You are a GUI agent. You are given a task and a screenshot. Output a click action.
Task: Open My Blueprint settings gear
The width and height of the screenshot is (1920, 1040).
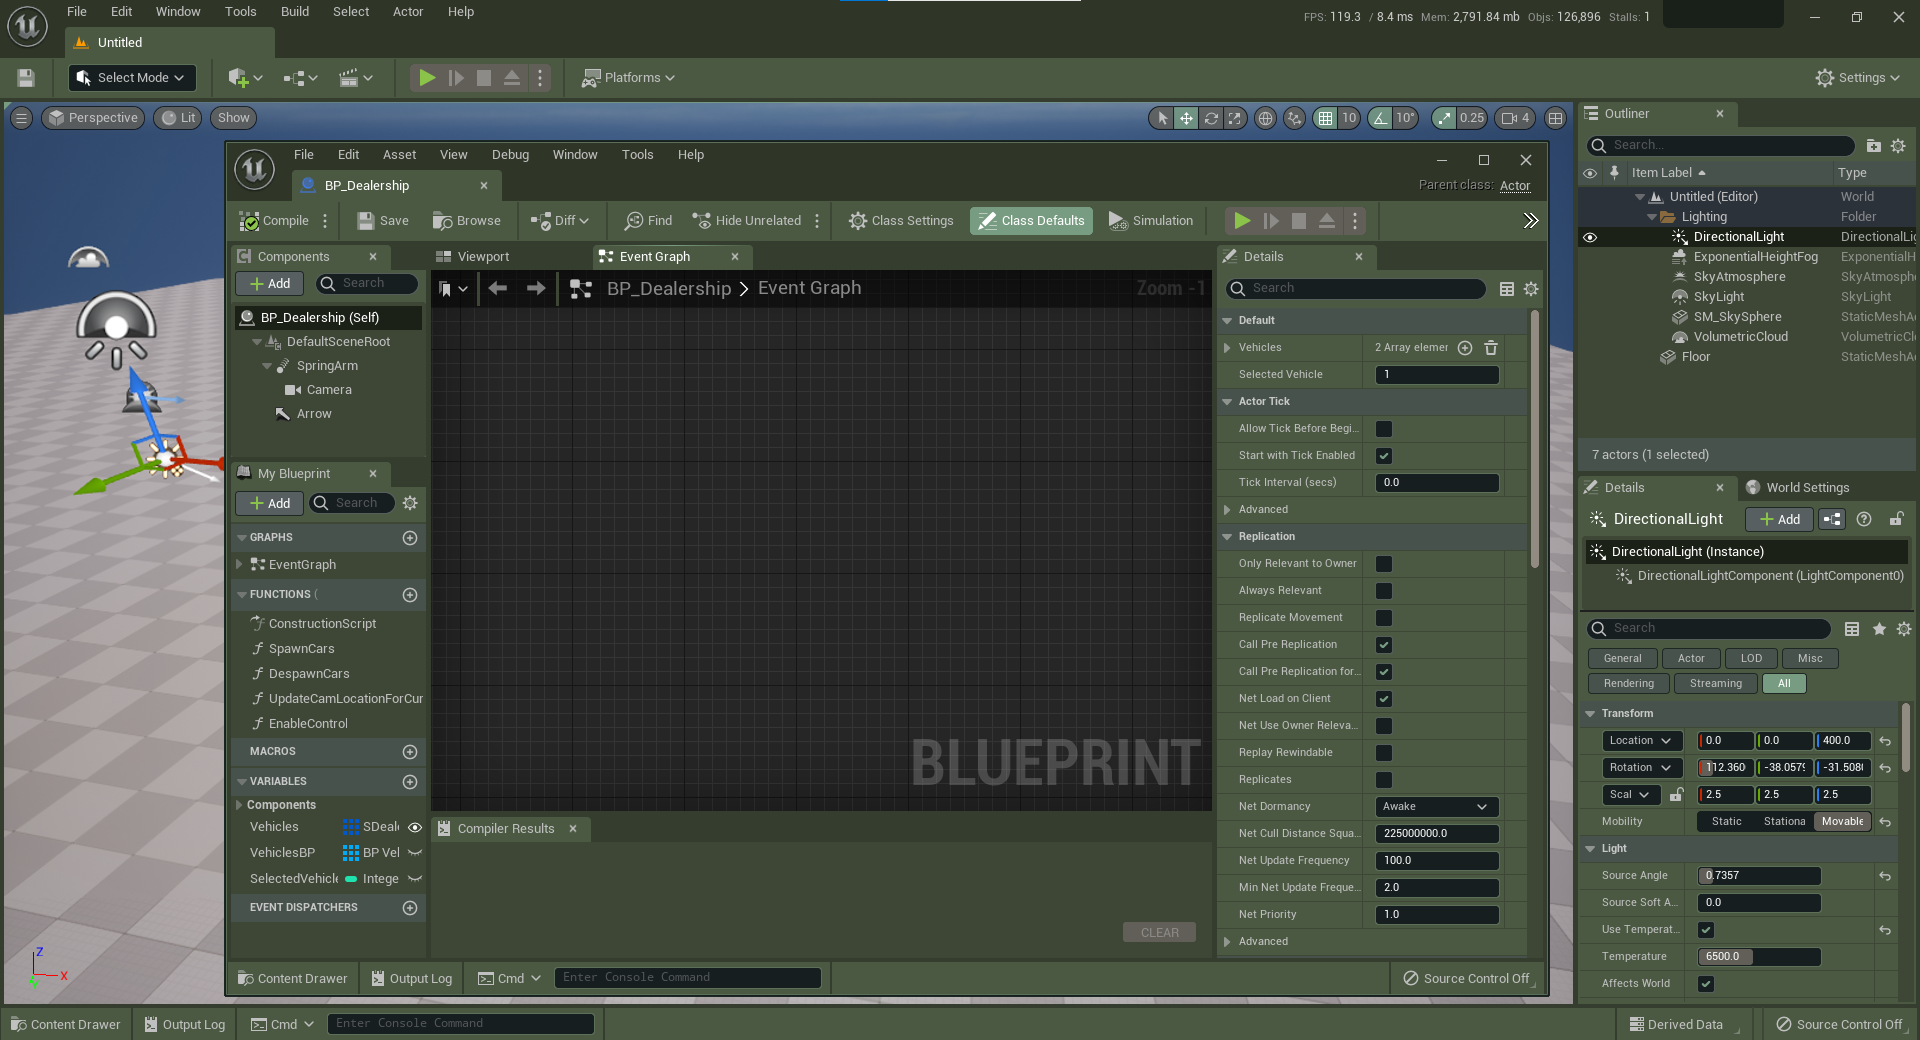410,503
